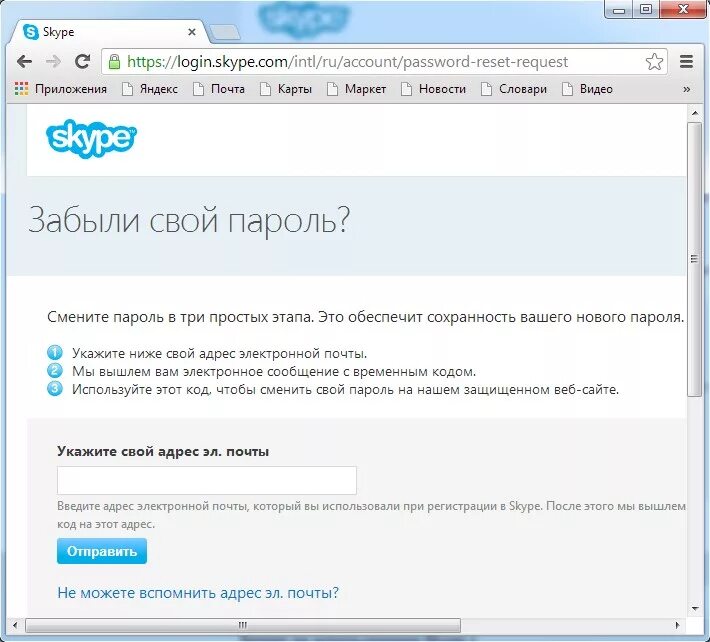The width and height of the screenshot is (710, 642).
Task: Click the green padlock security icon
Action: [x=115, y=62]
